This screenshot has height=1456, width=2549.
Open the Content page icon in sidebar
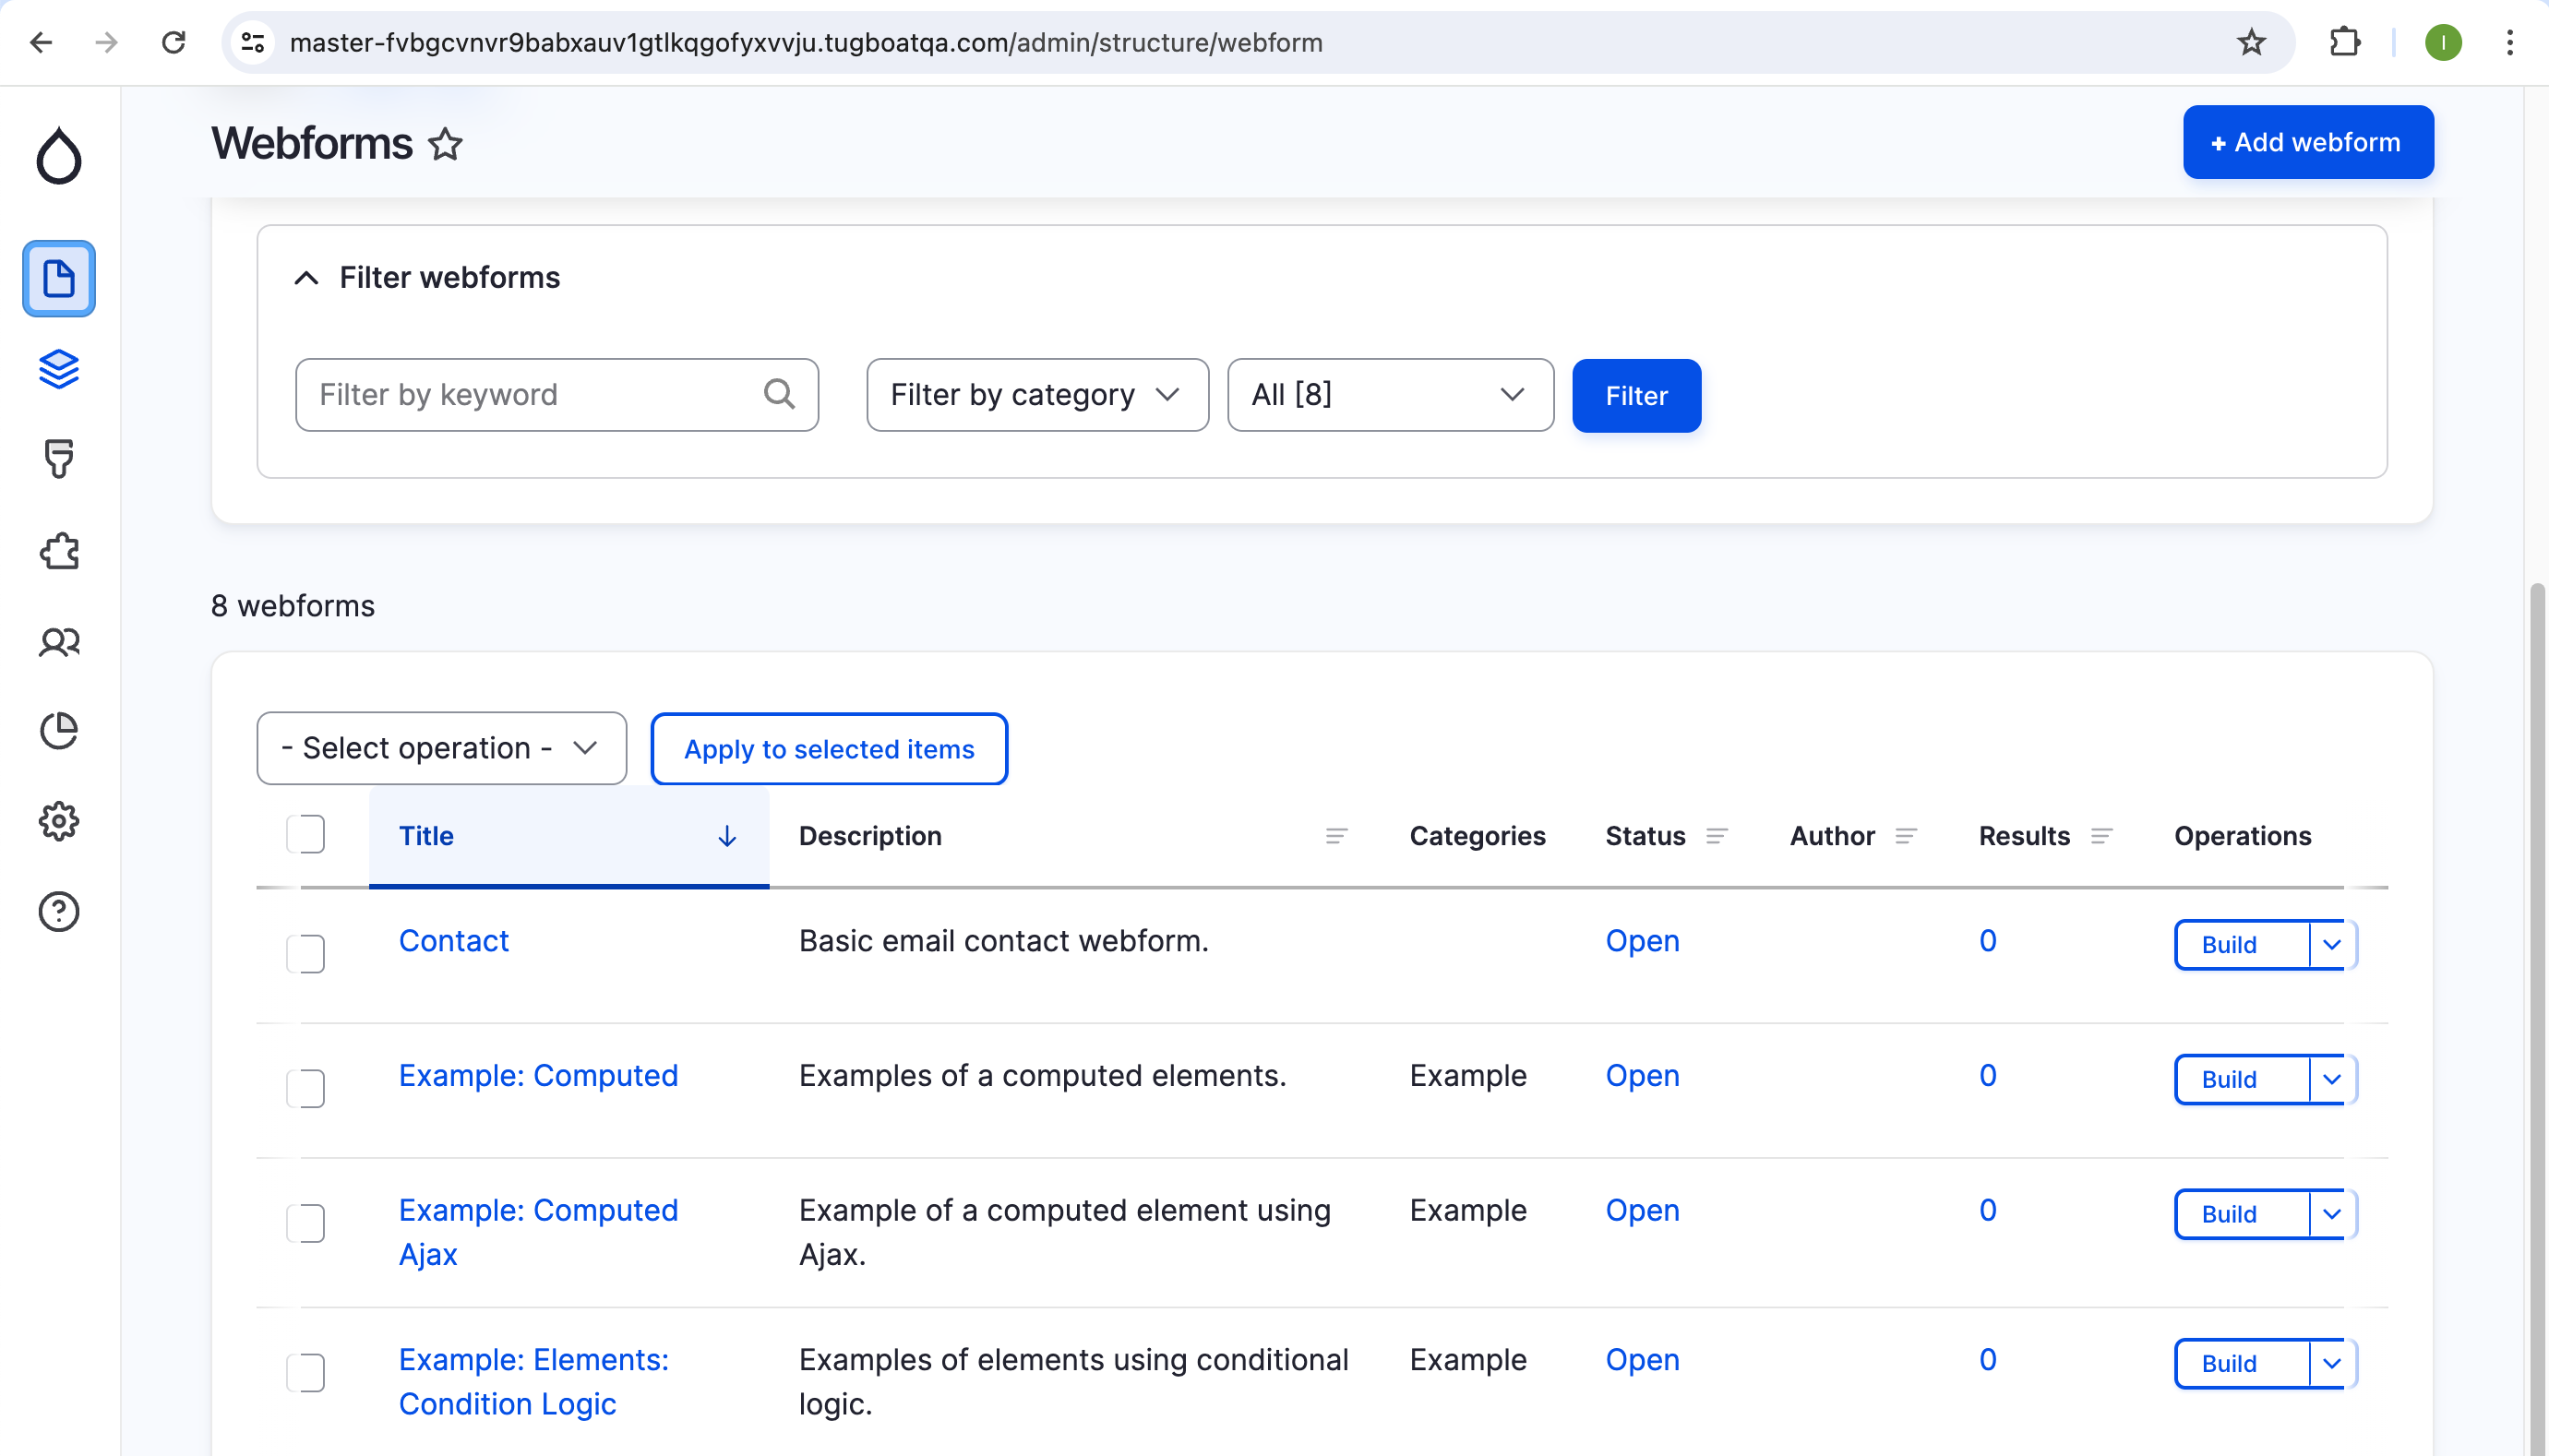pos(59,278)
